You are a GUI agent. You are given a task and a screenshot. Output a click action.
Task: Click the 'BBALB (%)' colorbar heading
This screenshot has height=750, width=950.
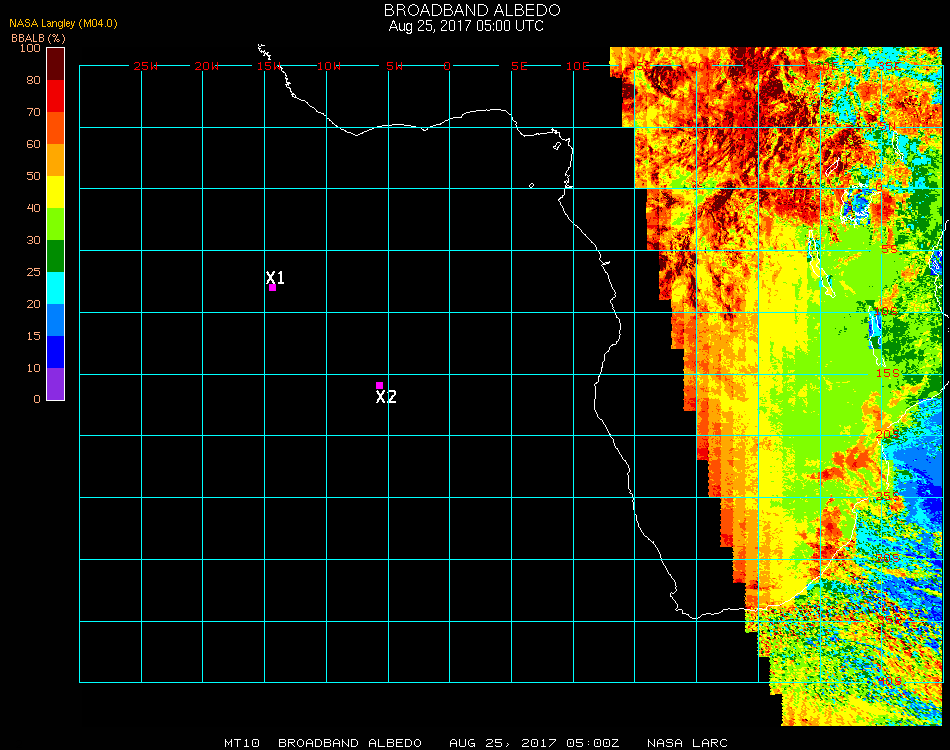(x=38, y=38)
